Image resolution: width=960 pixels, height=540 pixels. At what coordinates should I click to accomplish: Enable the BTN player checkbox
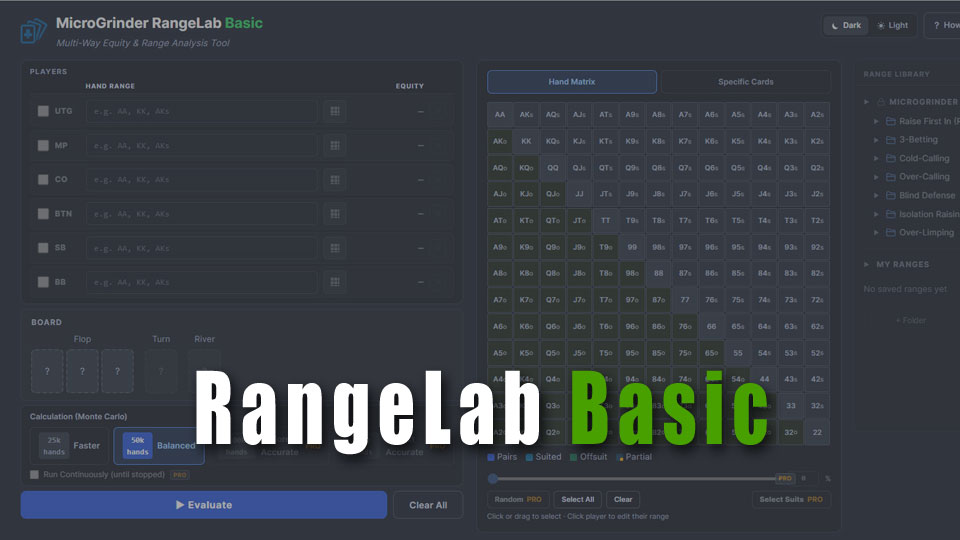[x=43, y=214]
